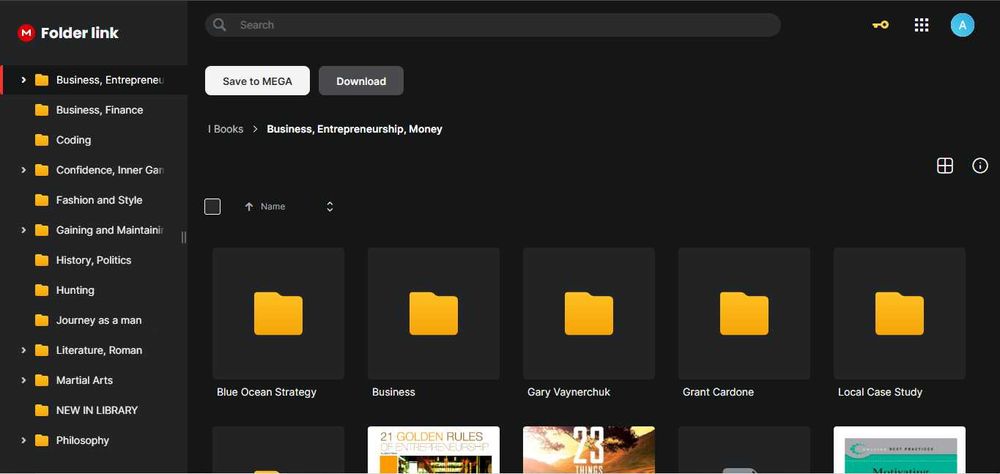This screenshot has width=1000, height=474.
Task: Click the Hunting folder icon in sidebar
Action: (x=41, y=290)
